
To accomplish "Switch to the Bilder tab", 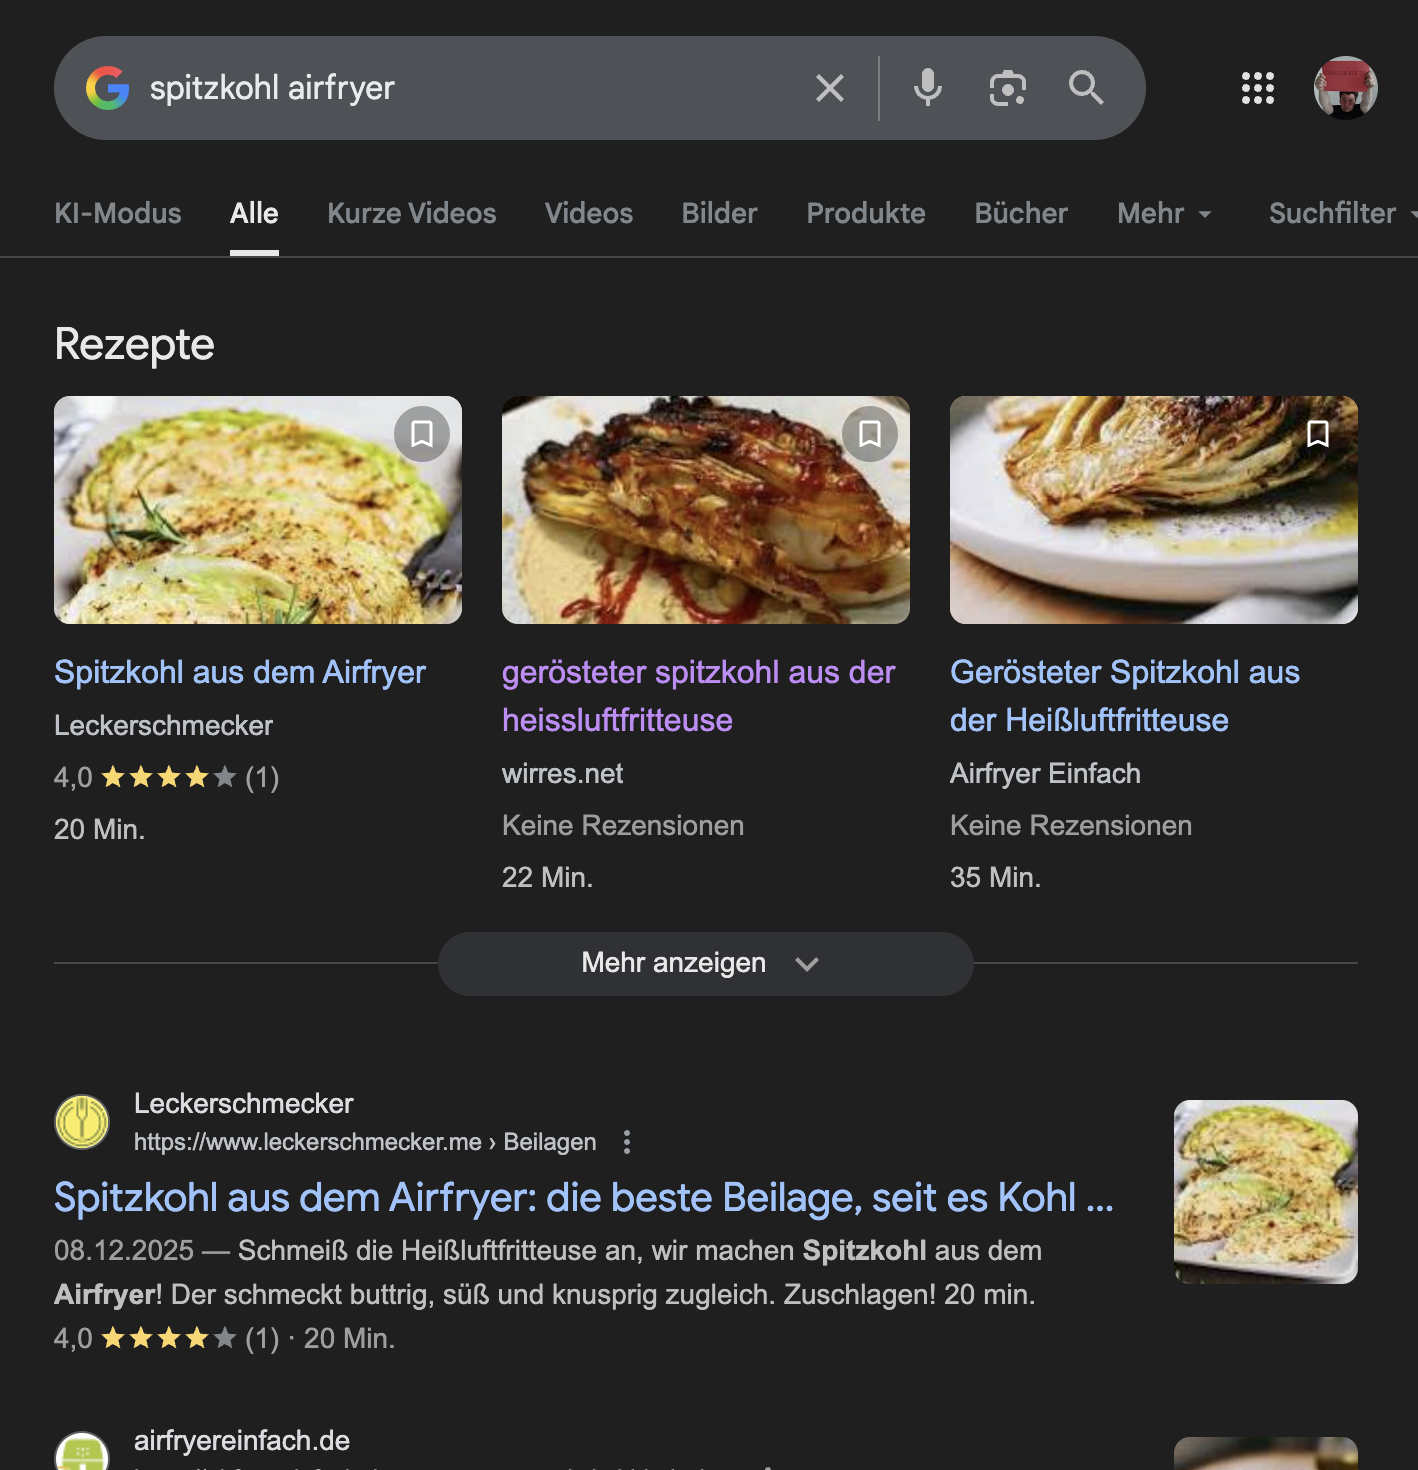I will pyautogui.click(x=719, y=213).
